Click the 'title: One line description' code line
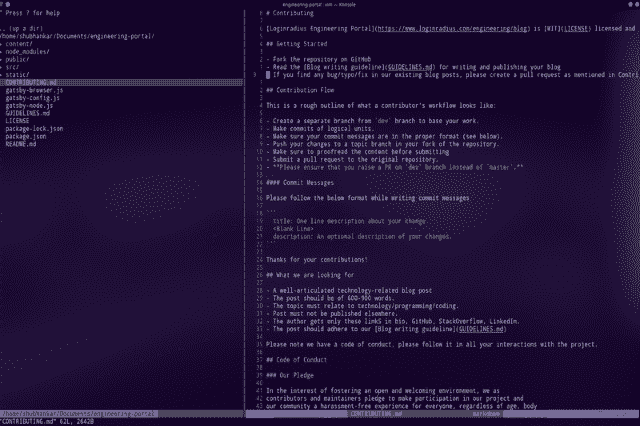The image size is (640, 426). coord(350,221)
